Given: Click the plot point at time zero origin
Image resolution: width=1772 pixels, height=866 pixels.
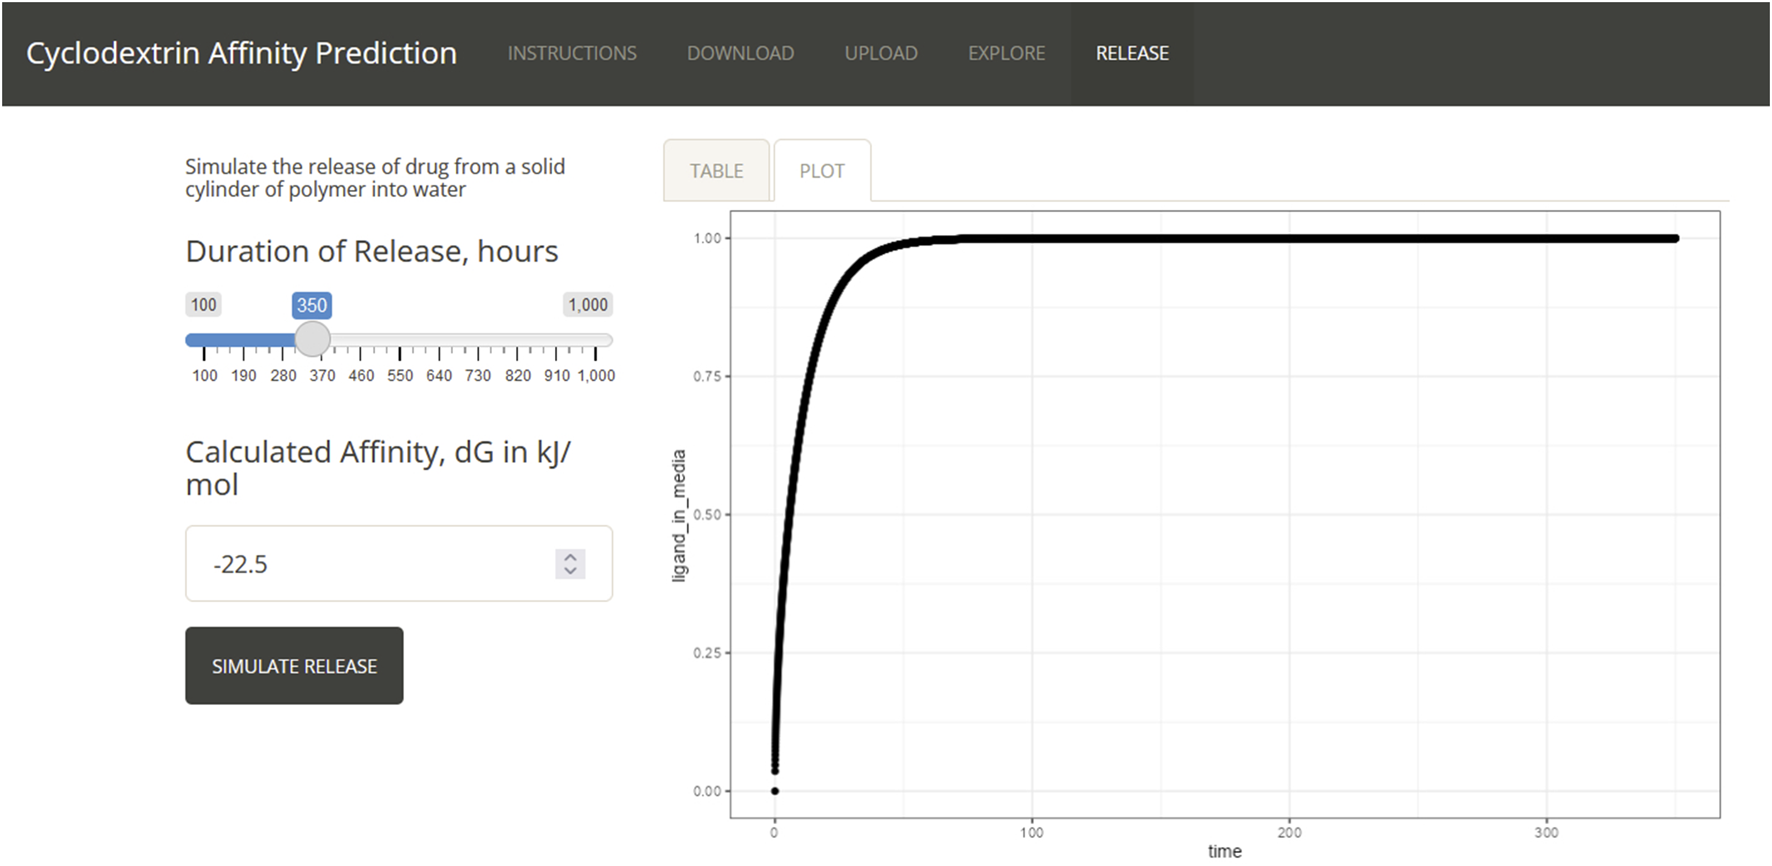Looking at the screenshot, I should point(775,791).
